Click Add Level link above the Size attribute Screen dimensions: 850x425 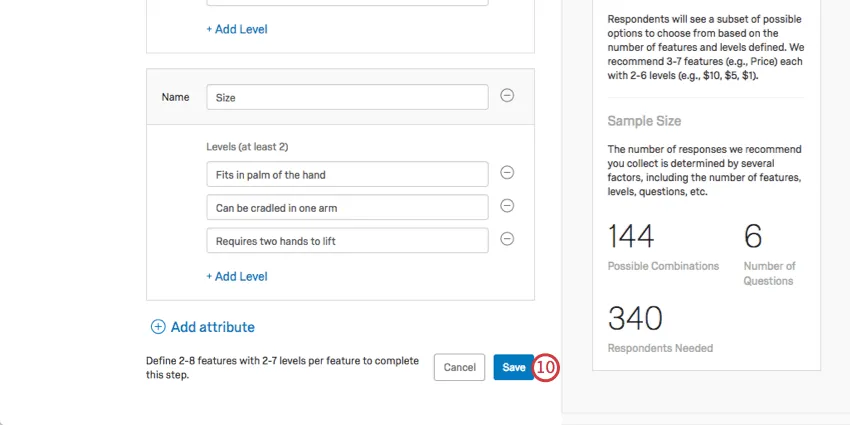(237, 29)
